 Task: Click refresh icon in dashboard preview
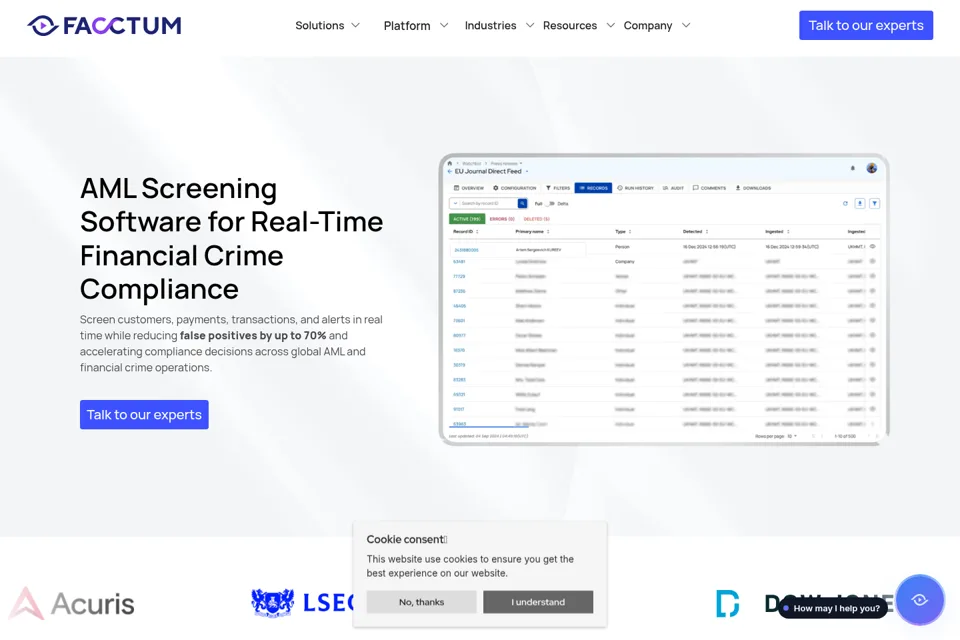coord(846,203)
